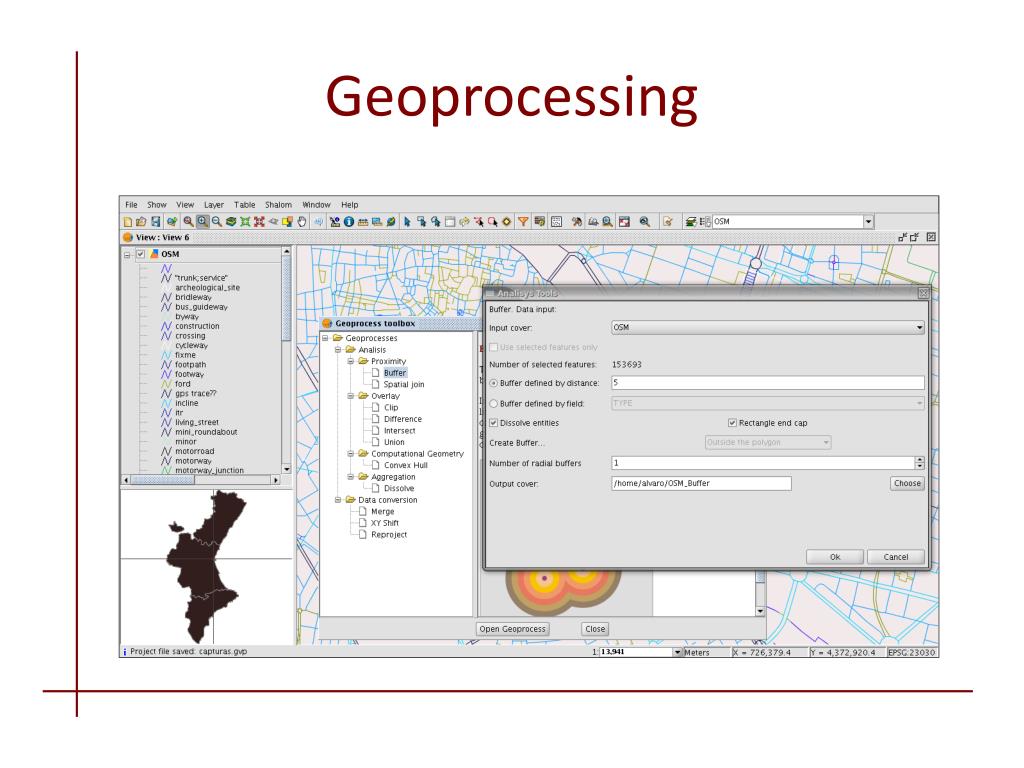Uncheck the Rectangle end cap checkbox
Image resolution: width=1024 pixels, height=768 pixels.
pos(733,423)
